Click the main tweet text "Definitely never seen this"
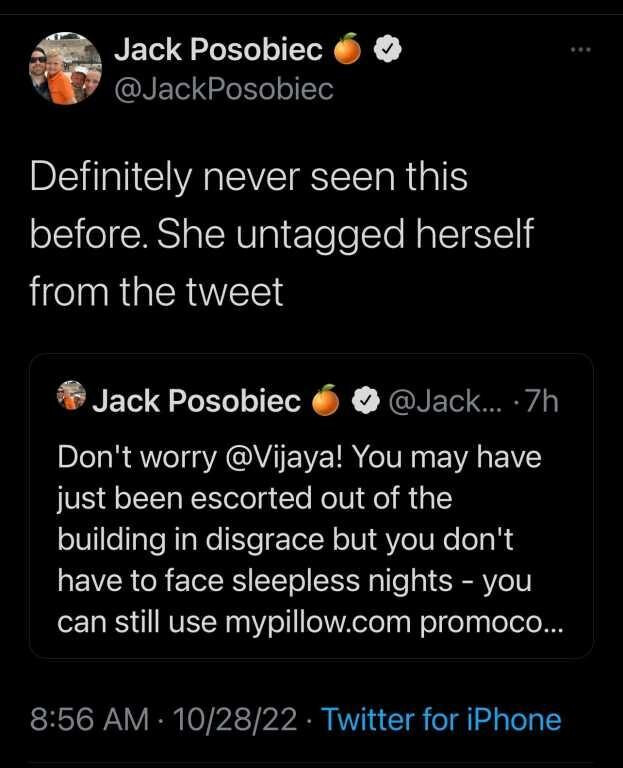The height and width of the screenshot is (768, 623). pos(249,177)
